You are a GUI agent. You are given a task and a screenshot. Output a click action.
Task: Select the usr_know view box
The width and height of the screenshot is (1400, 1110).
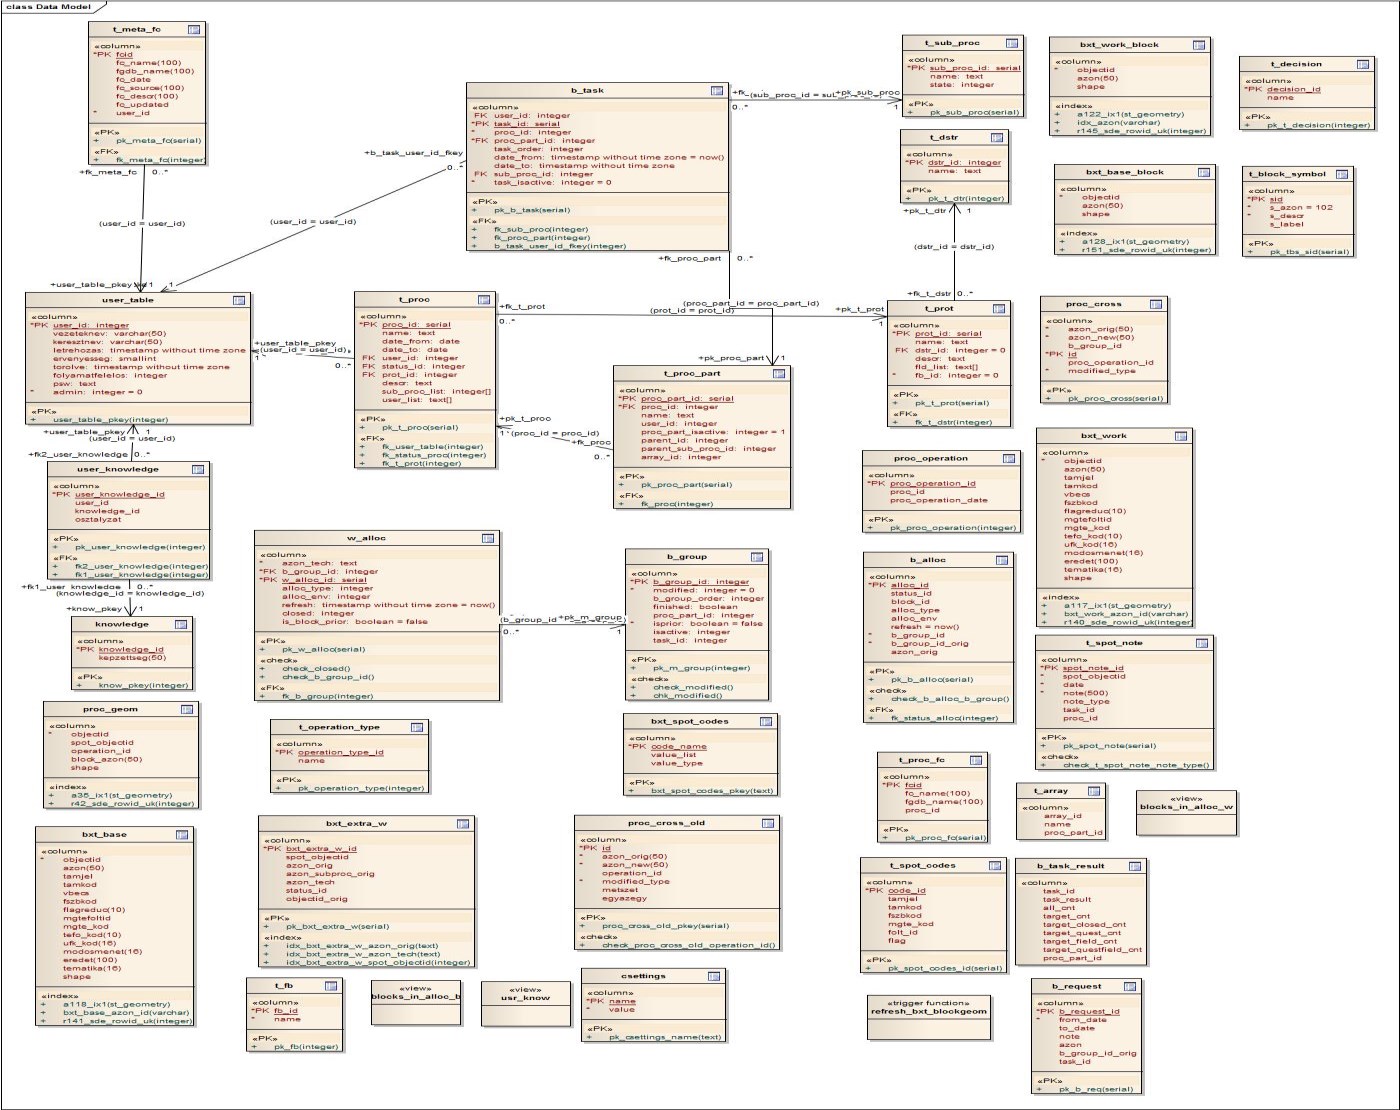524,1004
